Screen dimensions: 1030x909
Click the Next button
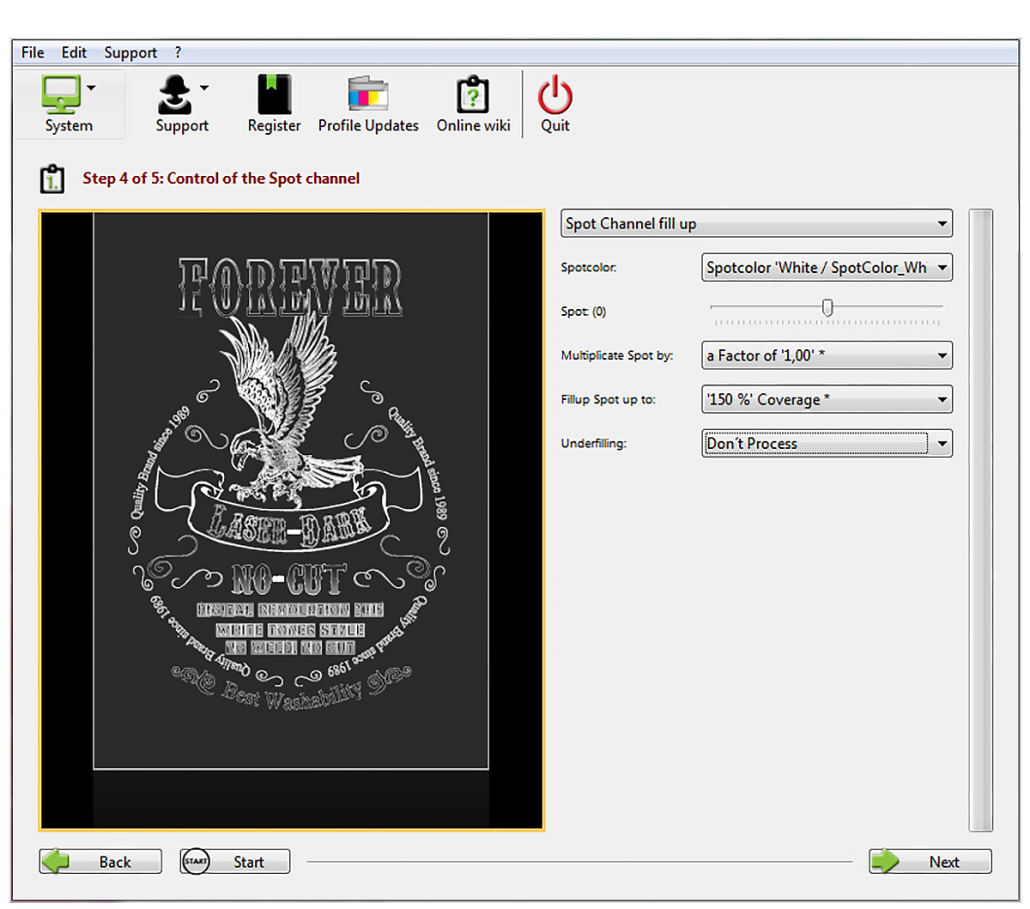pos(930,862)
